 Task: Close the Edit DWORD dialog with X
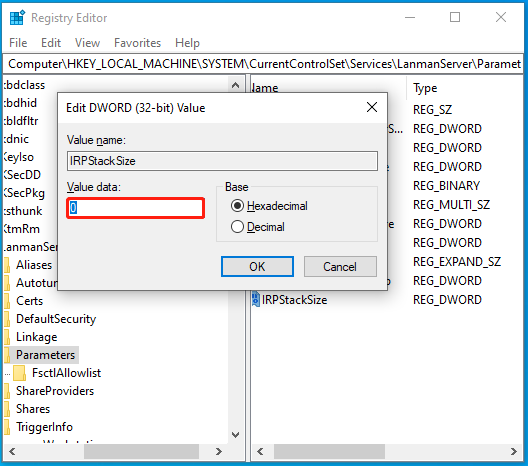372,107
